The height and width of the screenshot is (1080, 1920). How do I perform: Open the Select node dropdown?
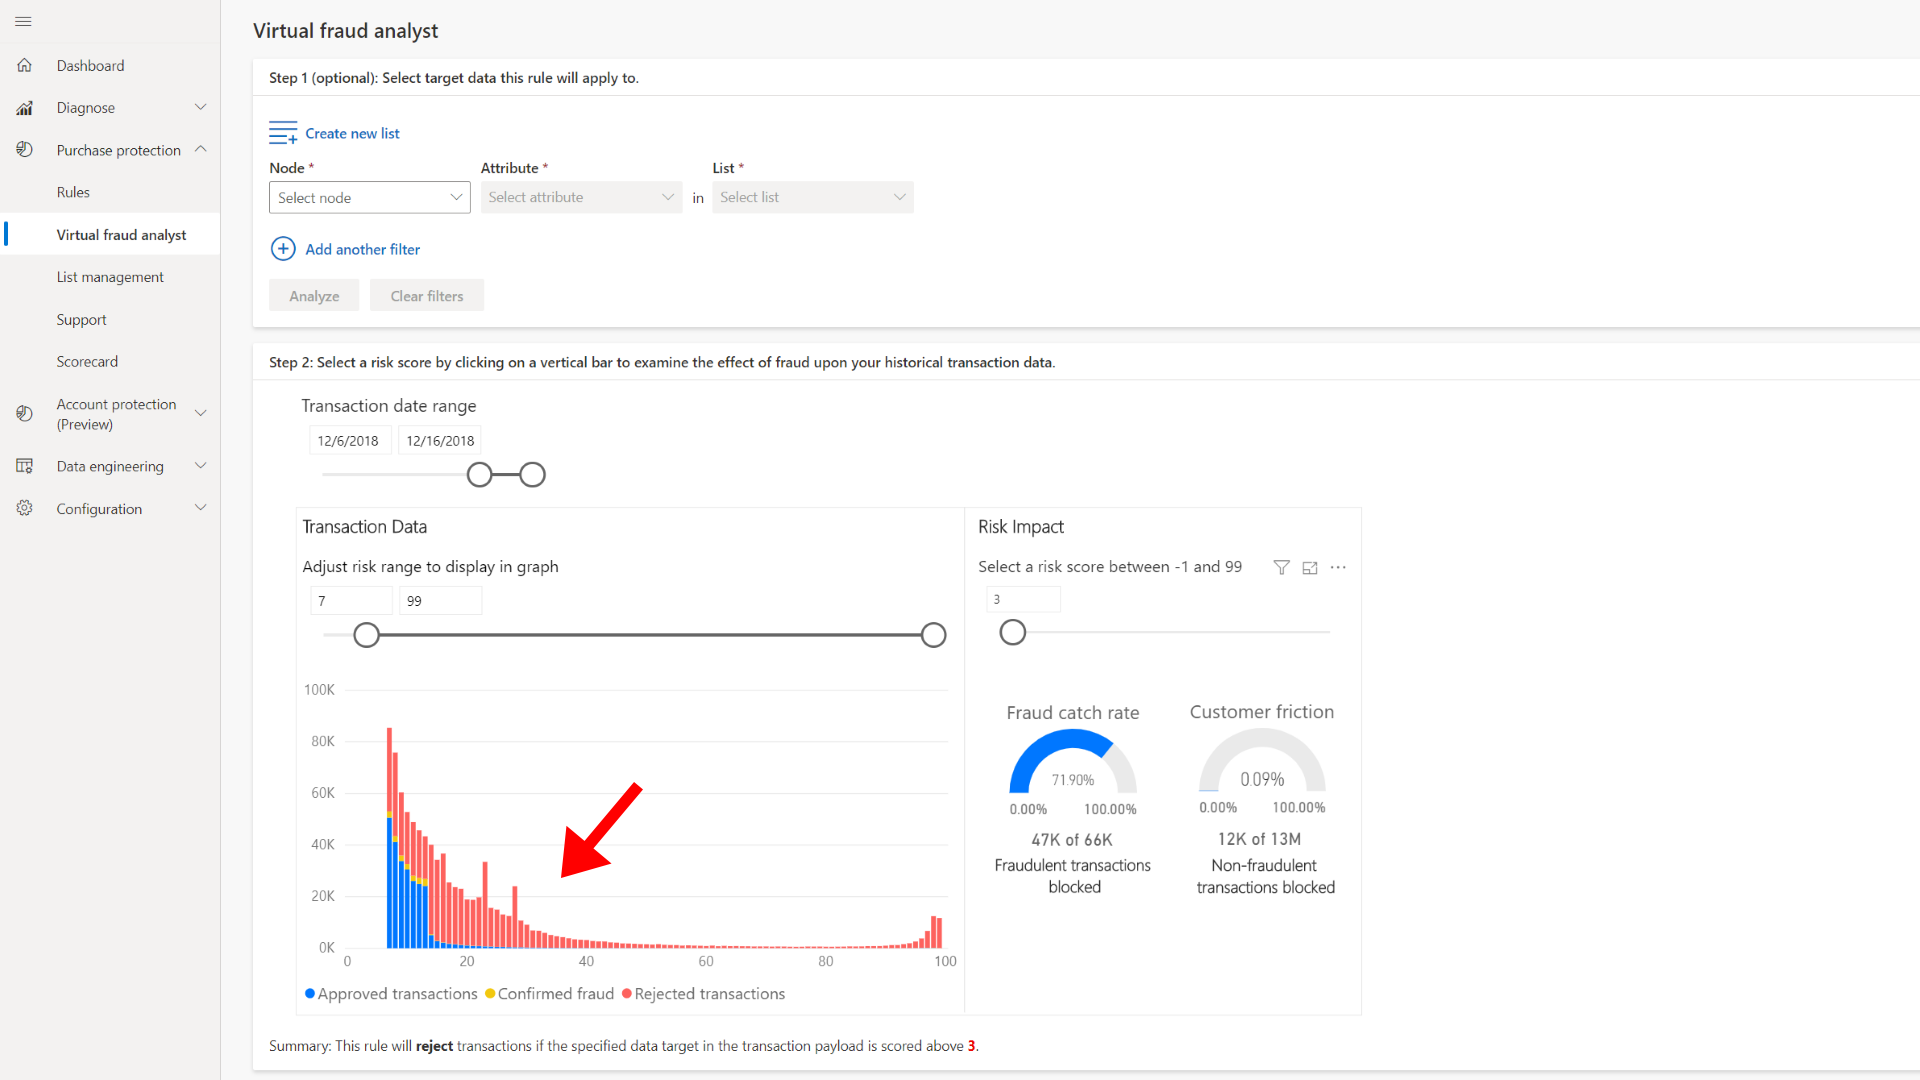[369, 197]
